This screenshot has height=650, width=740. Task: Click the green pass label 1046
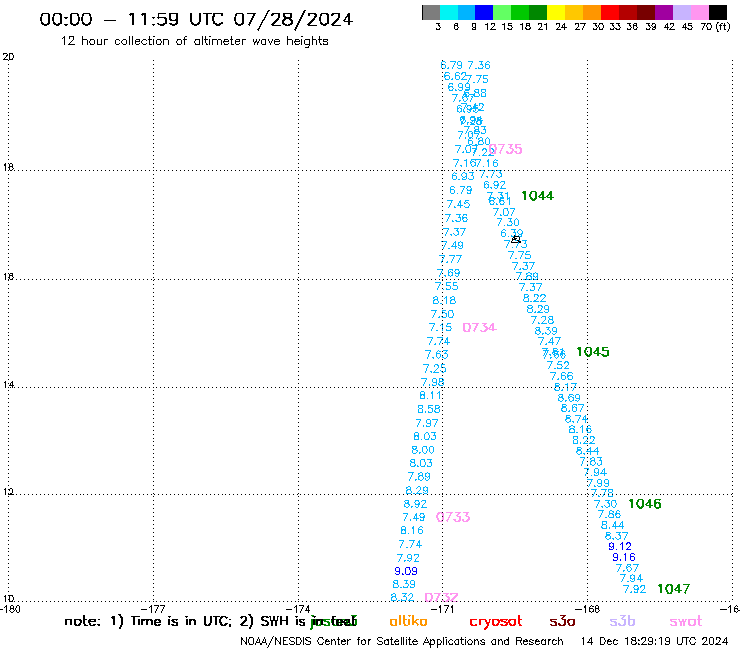pyautogui.click(x=645, y=504)
